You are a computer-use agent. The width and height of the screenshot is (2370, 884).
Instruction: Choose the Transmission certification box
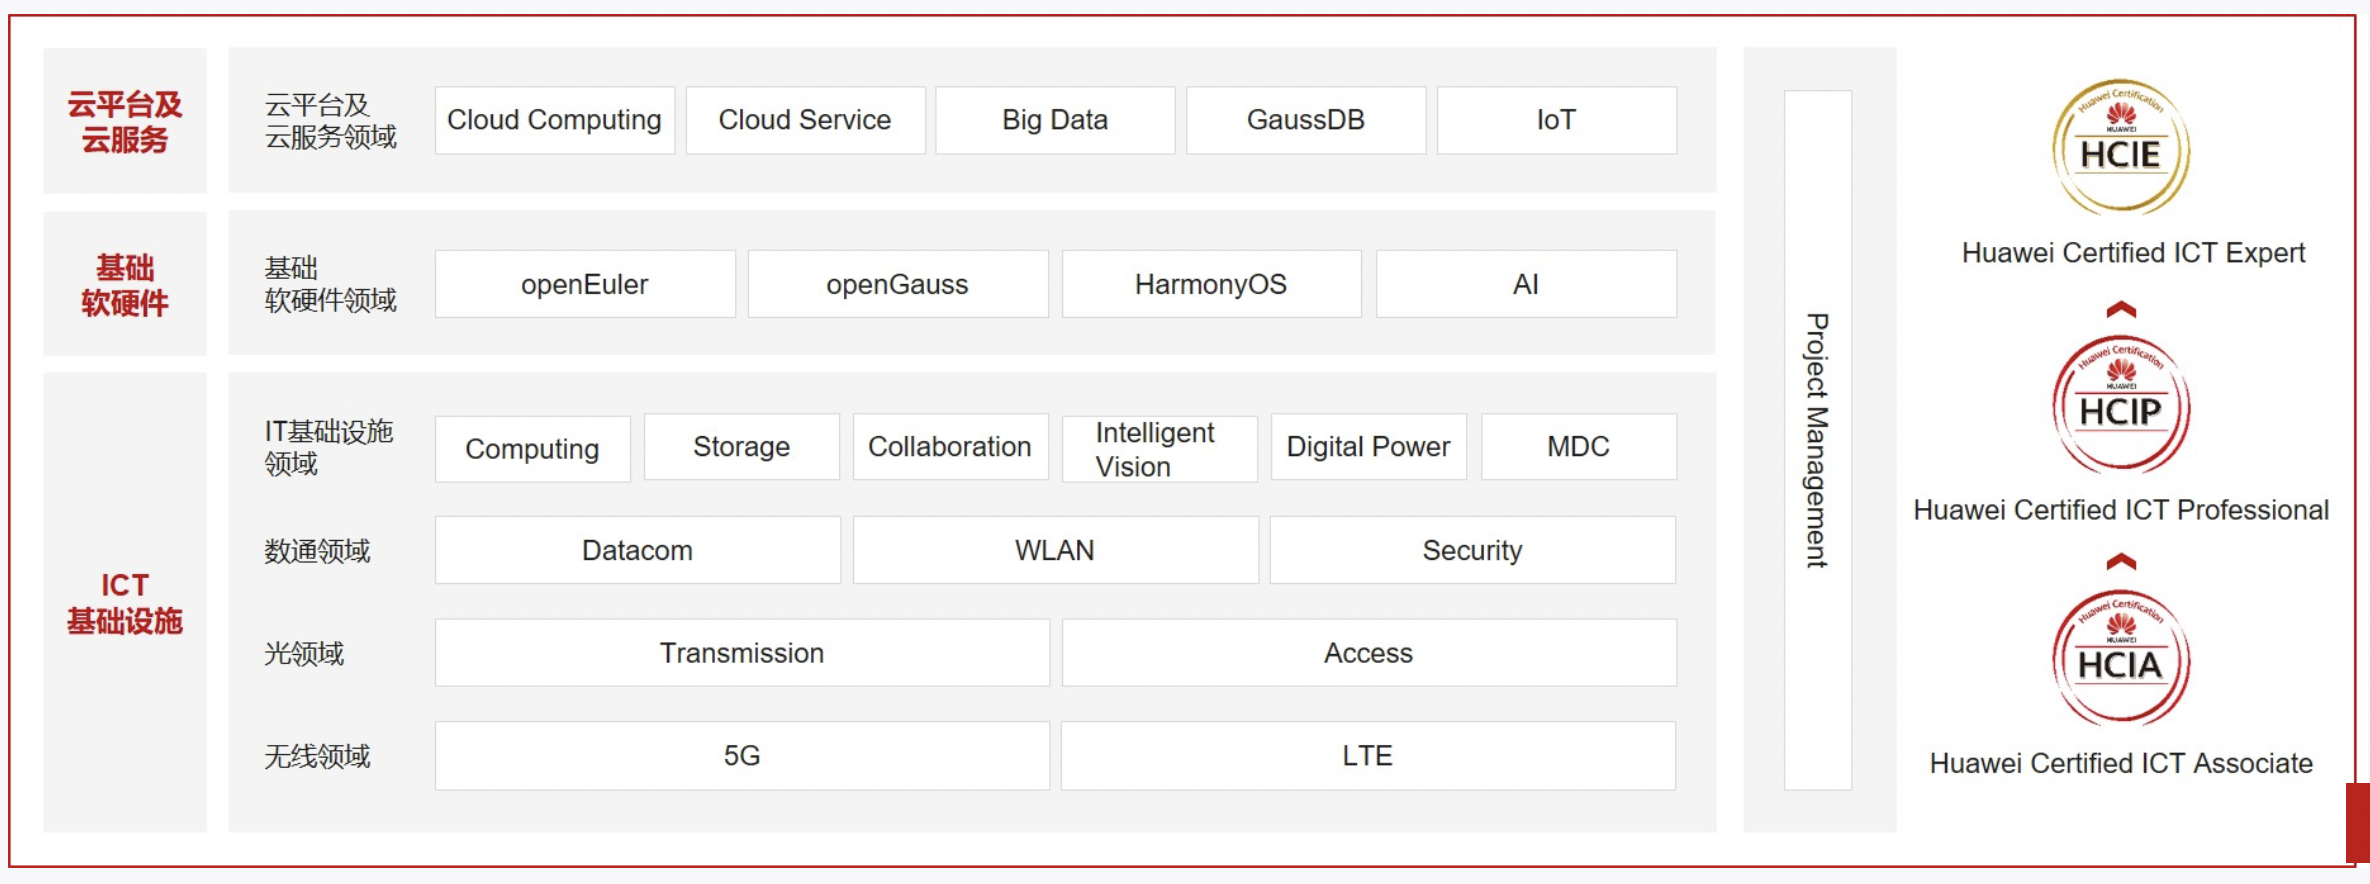point(742,653)
